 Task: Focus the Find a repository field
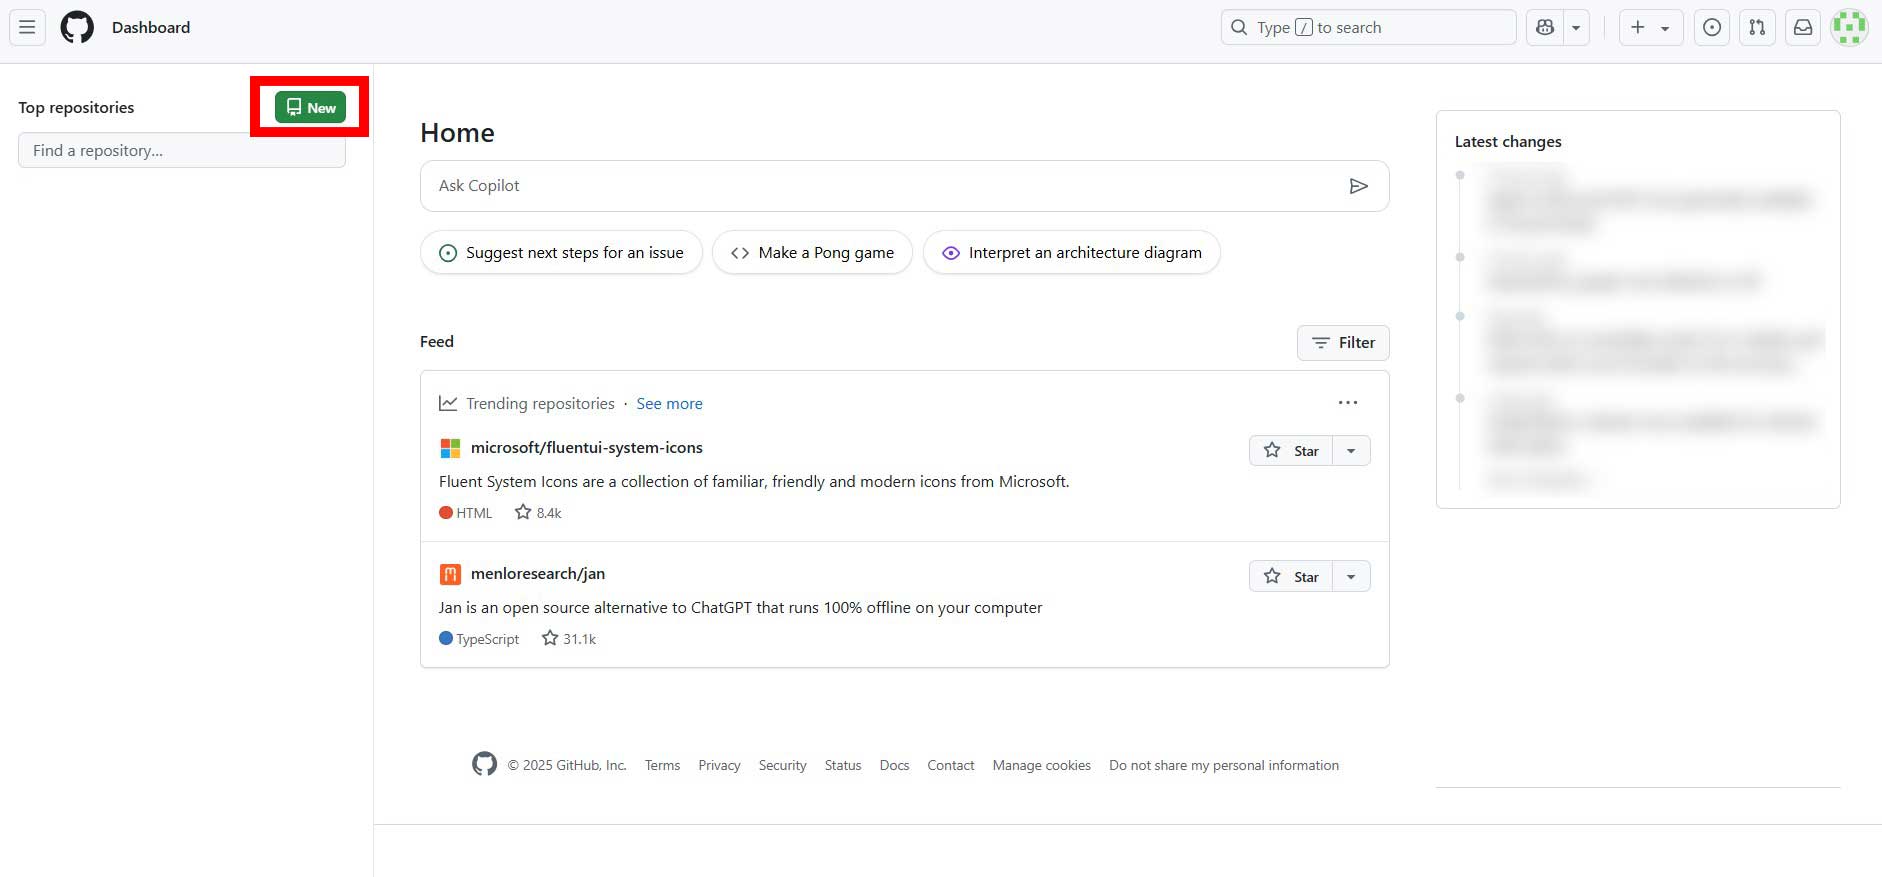tap(182, 150)
